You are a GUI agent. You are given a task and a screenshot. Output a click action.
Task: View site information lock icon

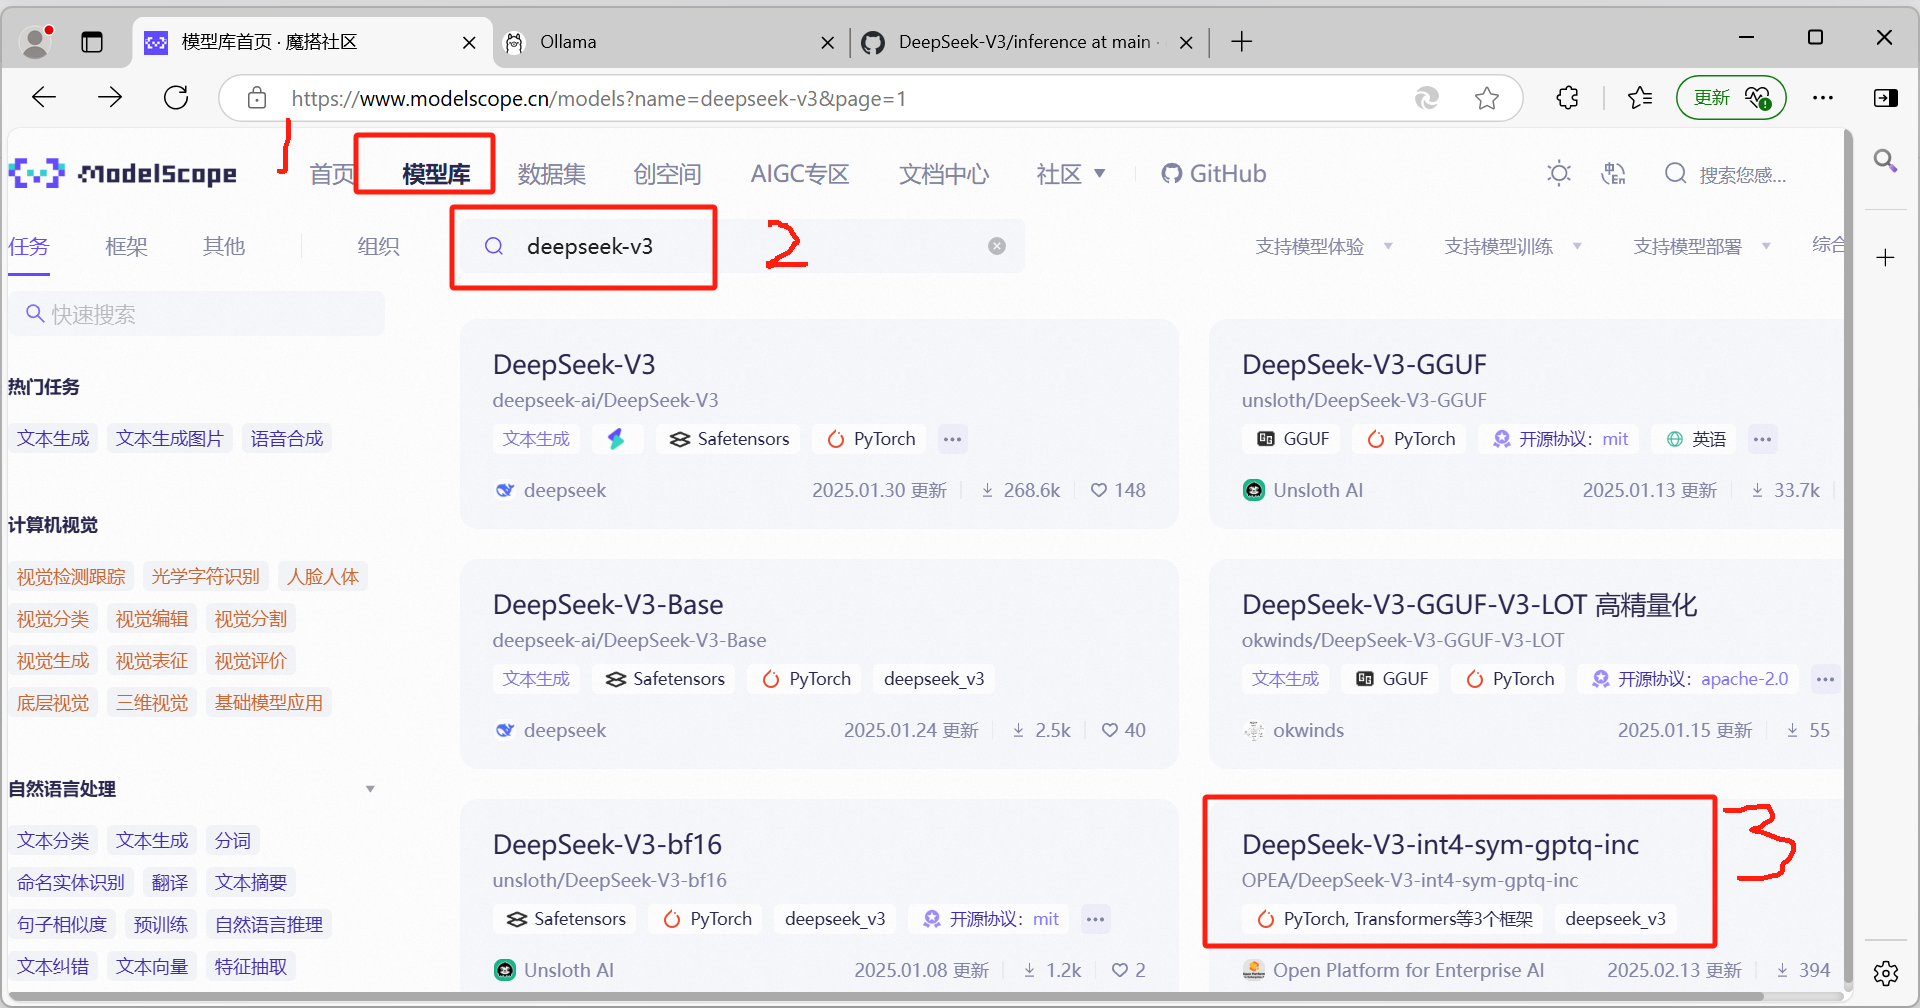coord(257,98)
